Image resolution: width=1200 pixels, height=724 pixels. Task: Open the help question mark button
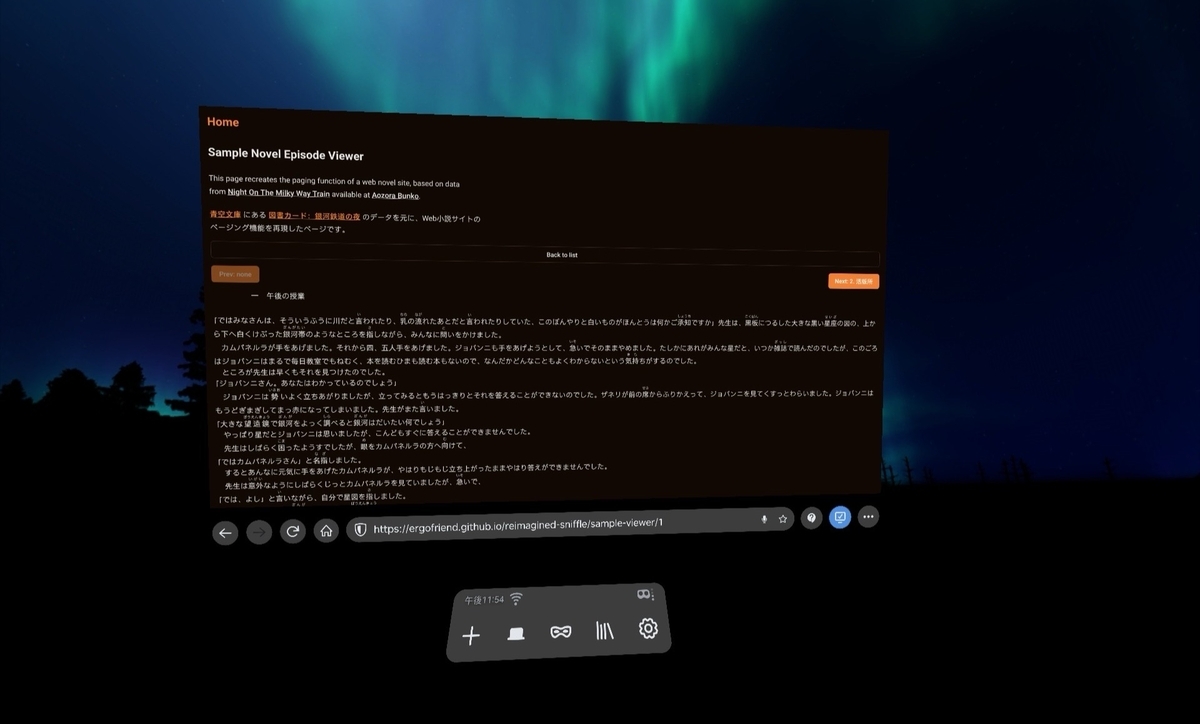pos(812,518)
